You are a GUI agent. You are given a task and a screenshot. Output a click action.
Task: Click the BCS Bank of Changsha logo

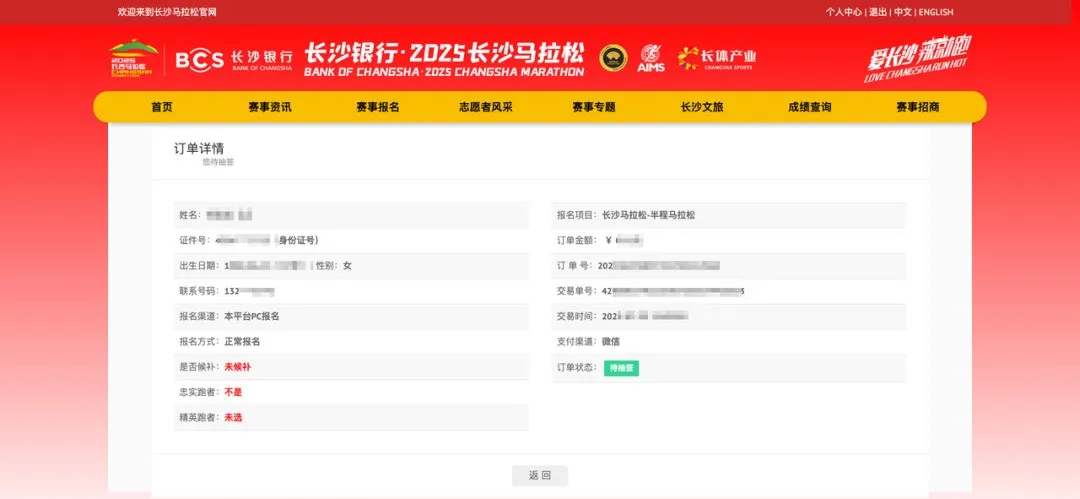[234, 60]
